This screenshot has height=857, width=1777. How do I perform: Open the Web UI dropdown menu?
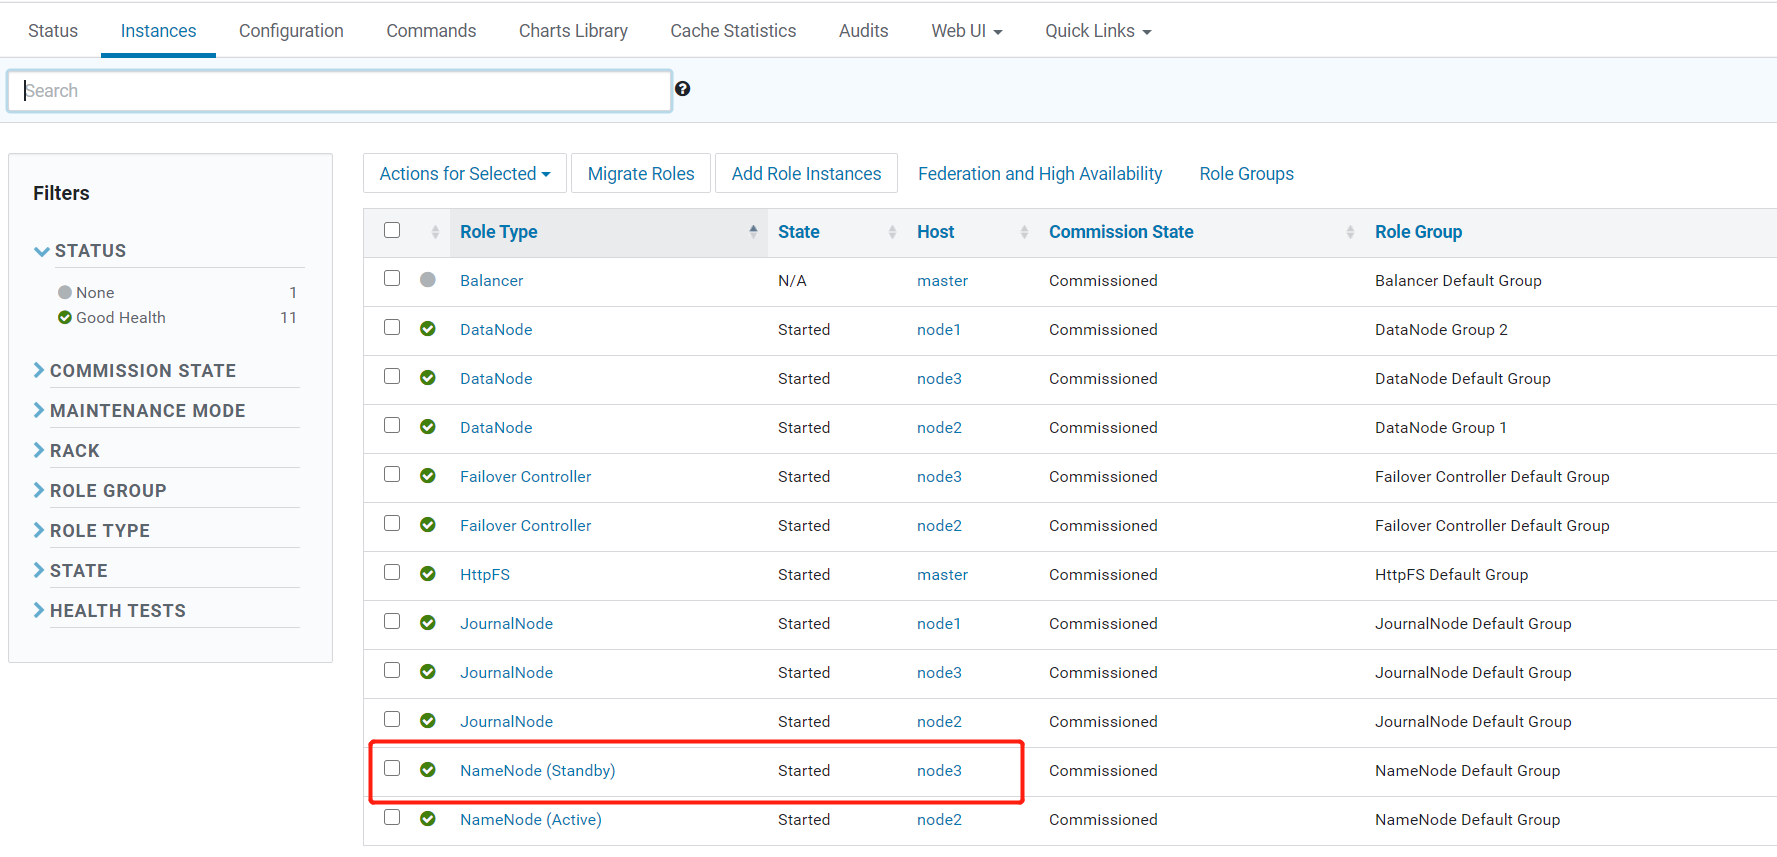point(966,31)
